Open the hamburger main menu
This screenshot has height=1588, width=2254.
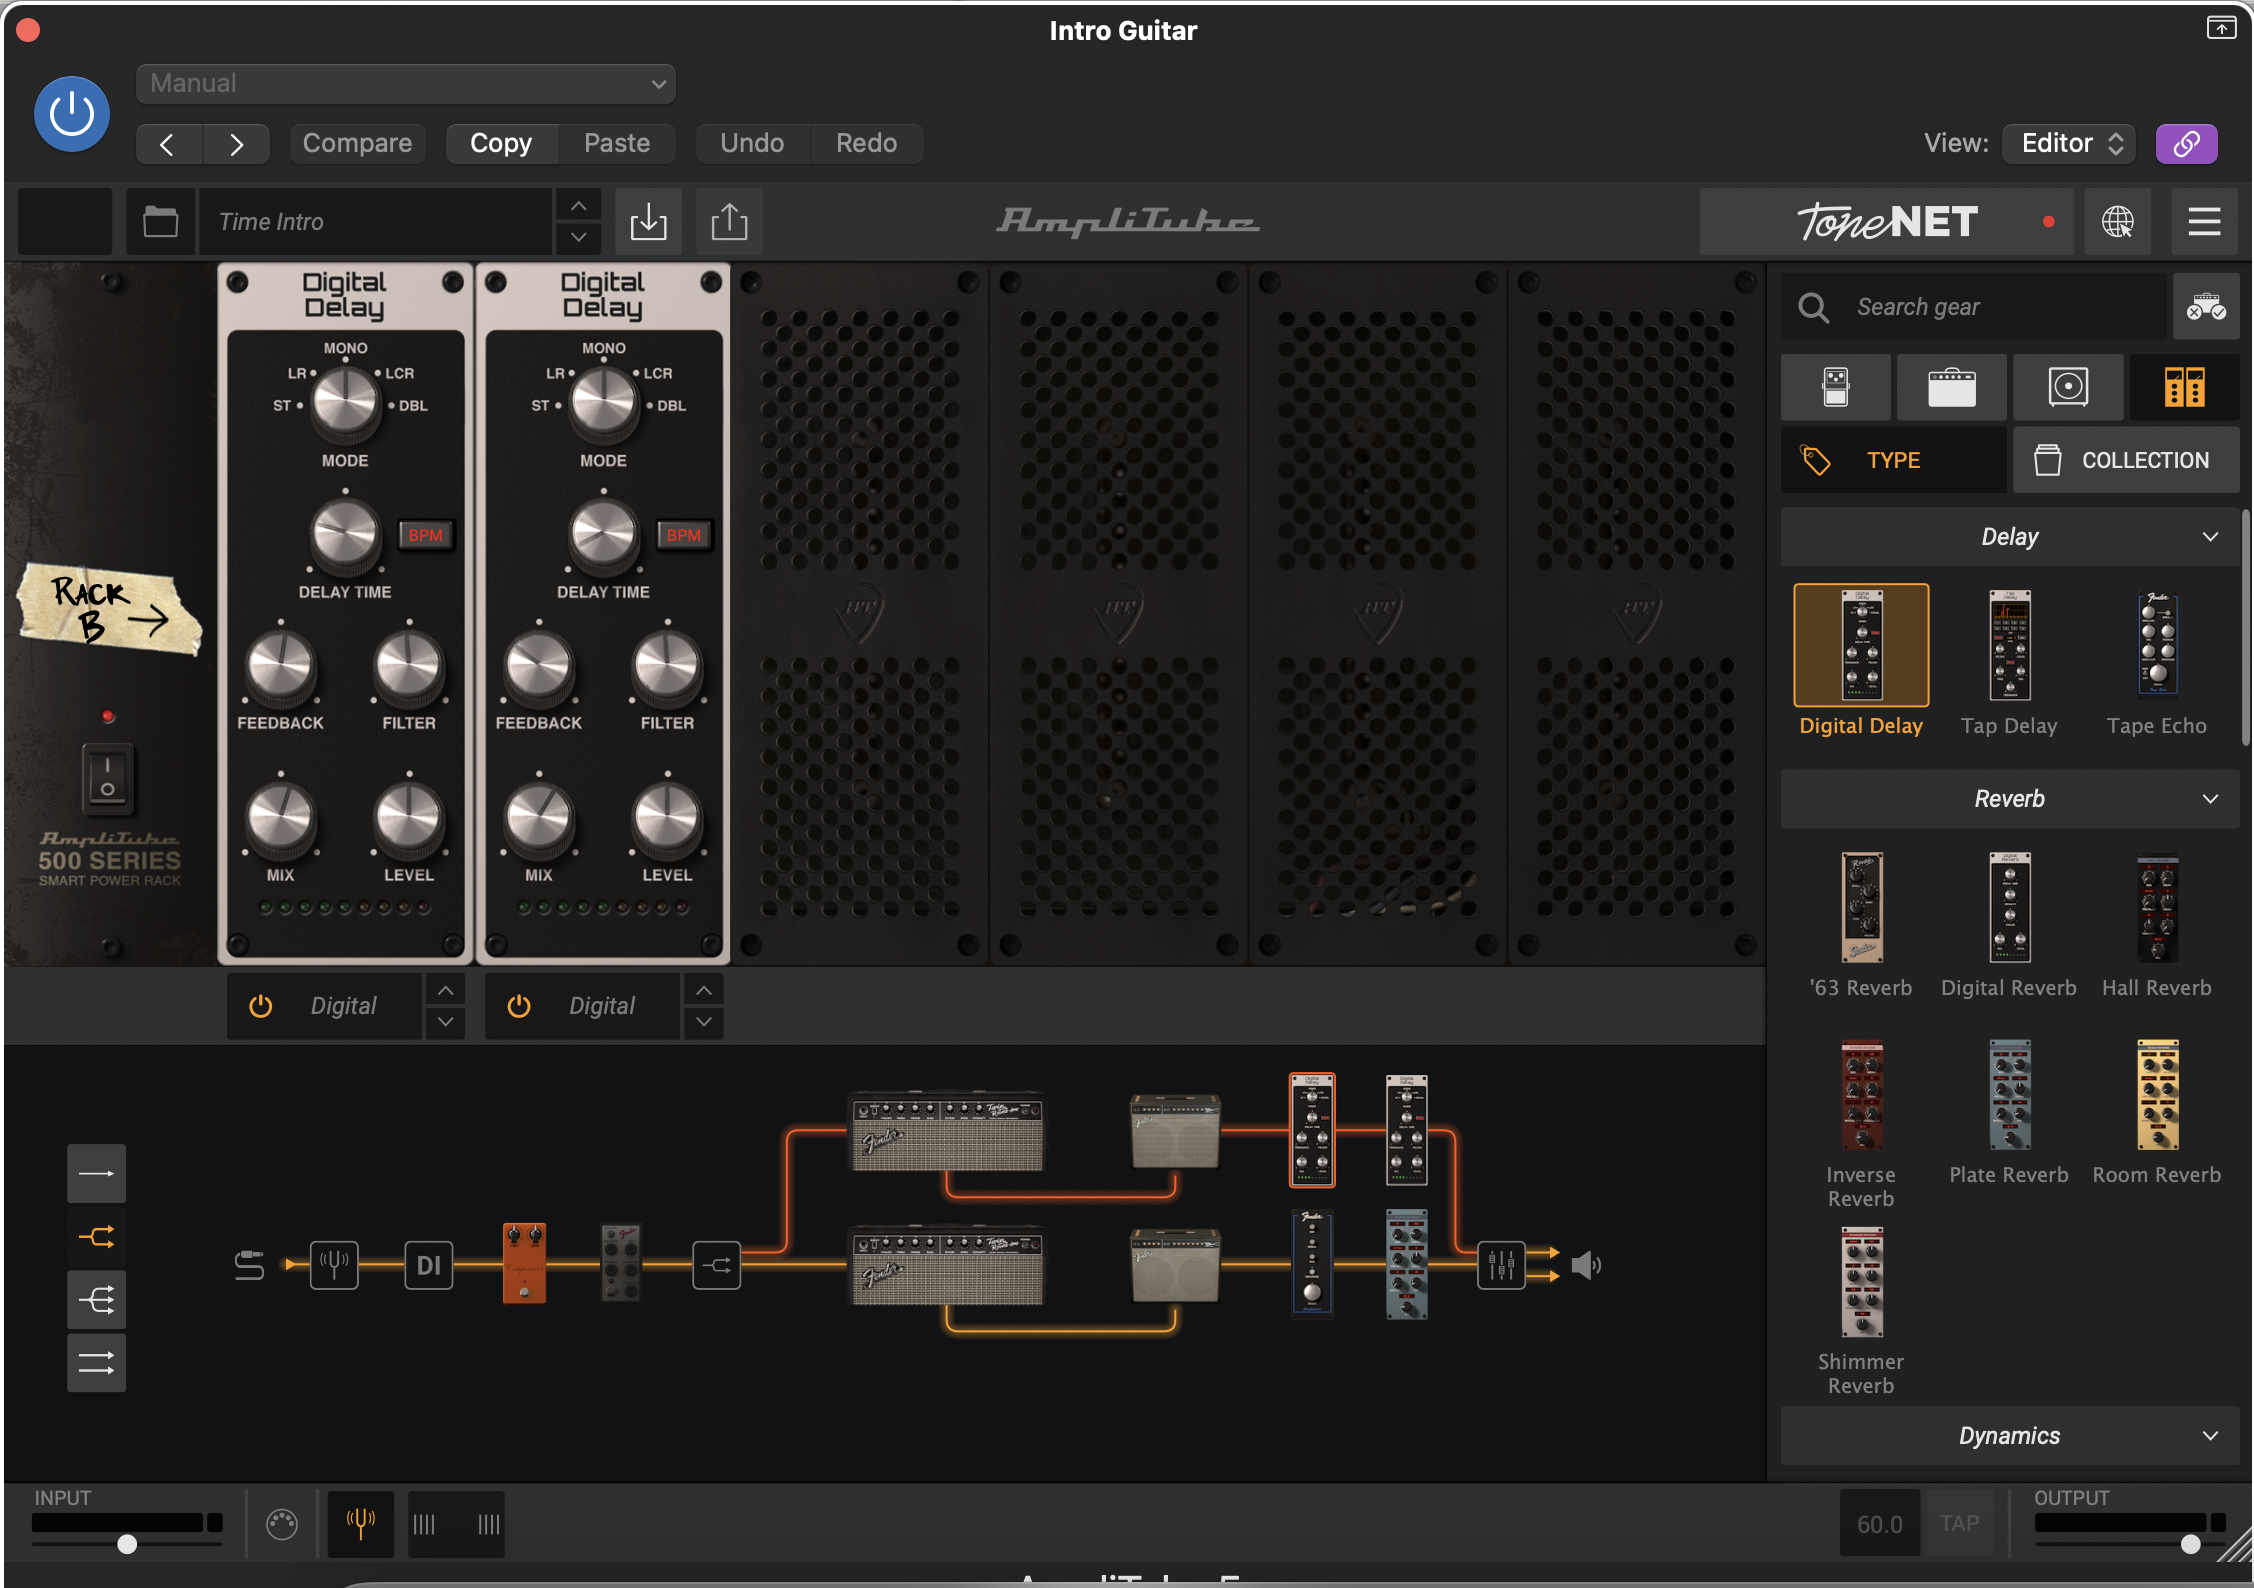2204,221
